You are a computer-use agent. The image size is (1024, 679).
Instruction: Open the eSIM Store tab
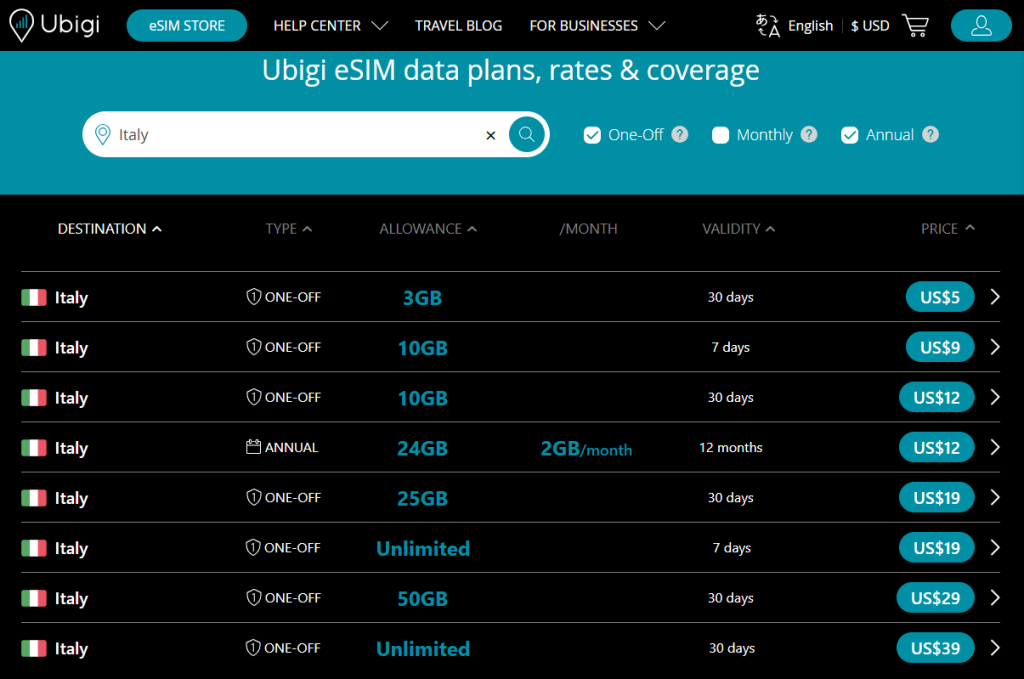coord(186,26)
